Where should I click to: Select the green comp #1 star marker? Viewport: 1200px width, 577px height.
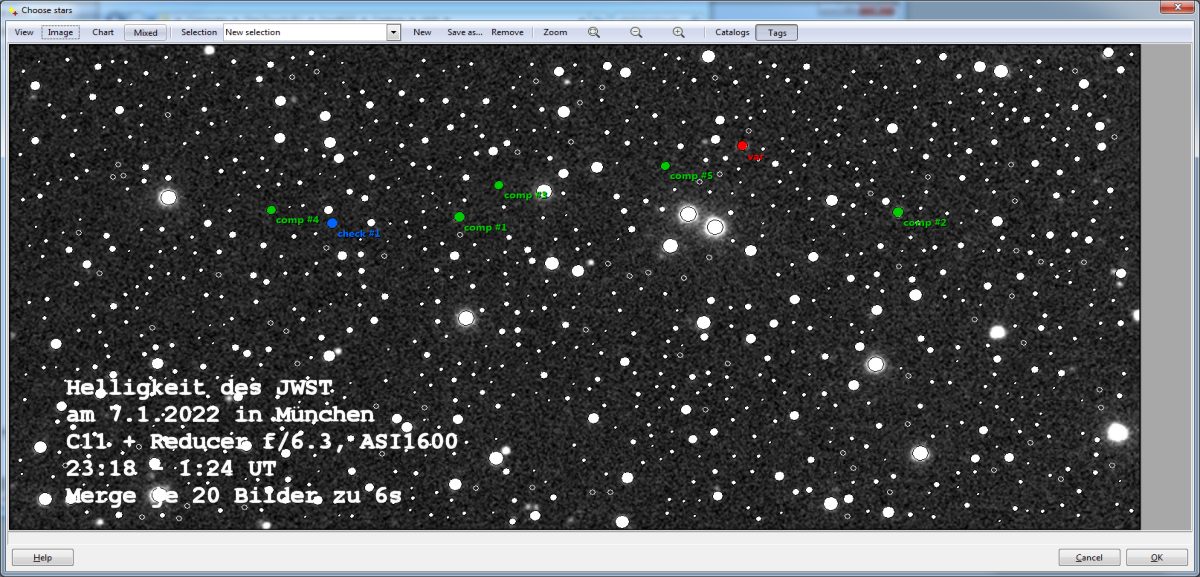[459, 217]
